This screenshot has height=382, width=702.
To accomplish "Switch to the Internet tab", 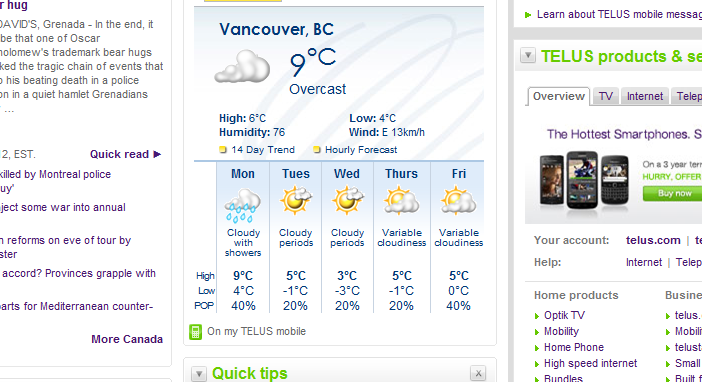I will pos(645,96).
